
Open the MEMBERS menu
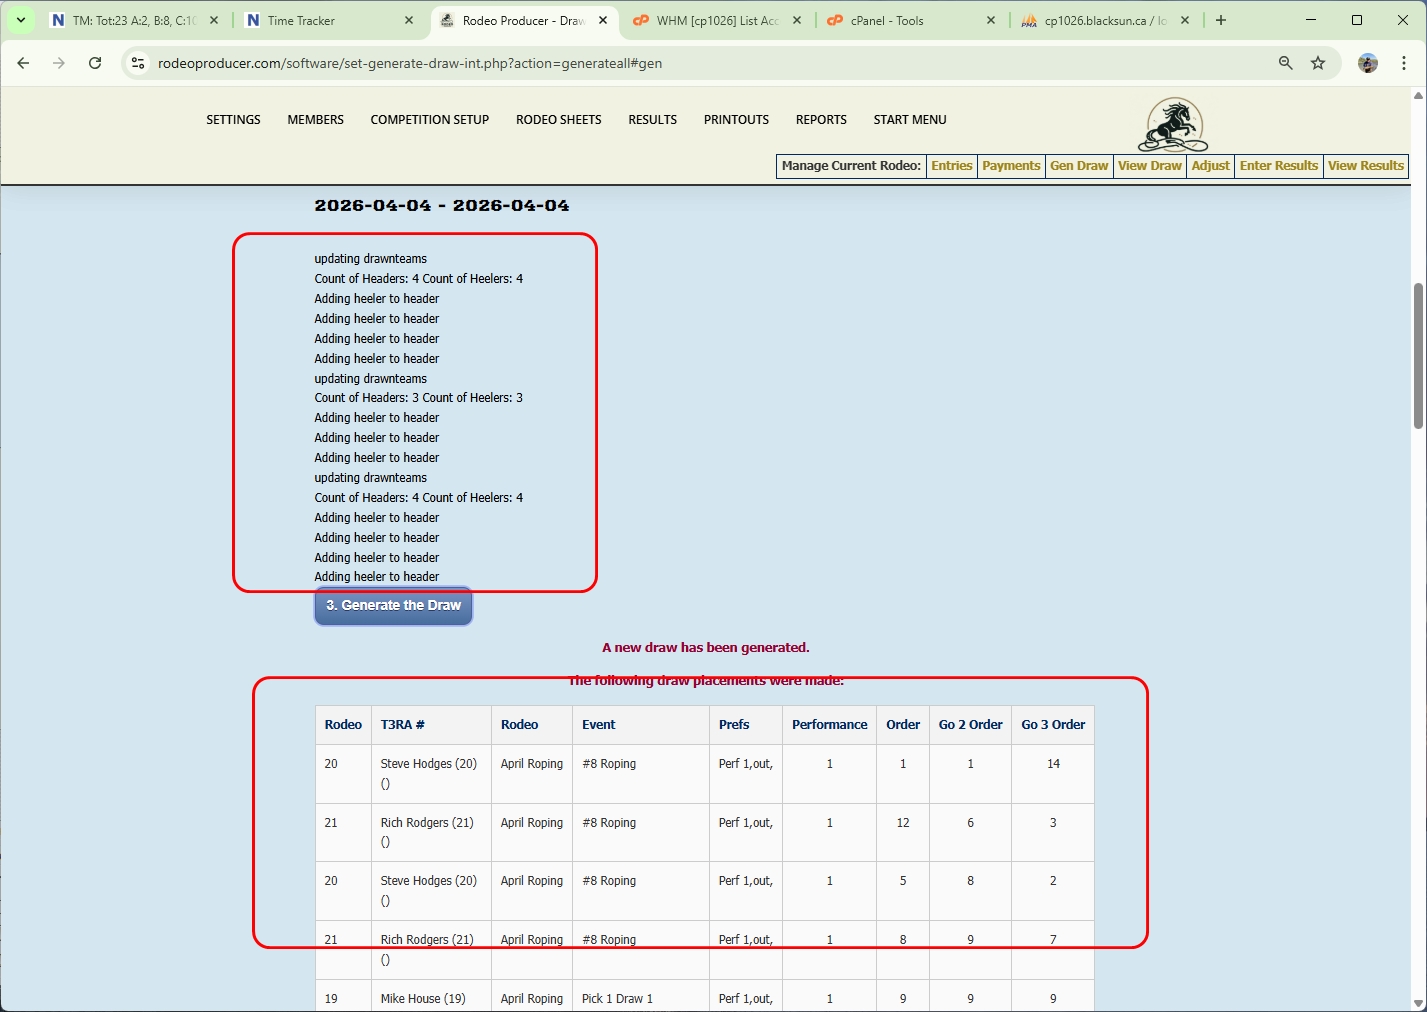click(315, 120)
